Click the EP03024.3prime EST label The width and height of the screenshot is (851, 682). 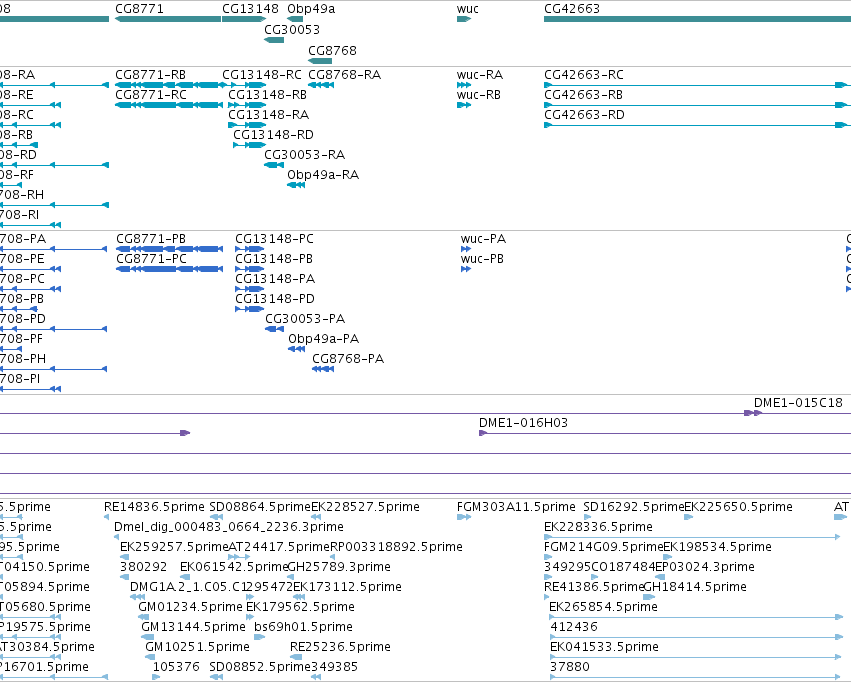[x=704, y=567]
